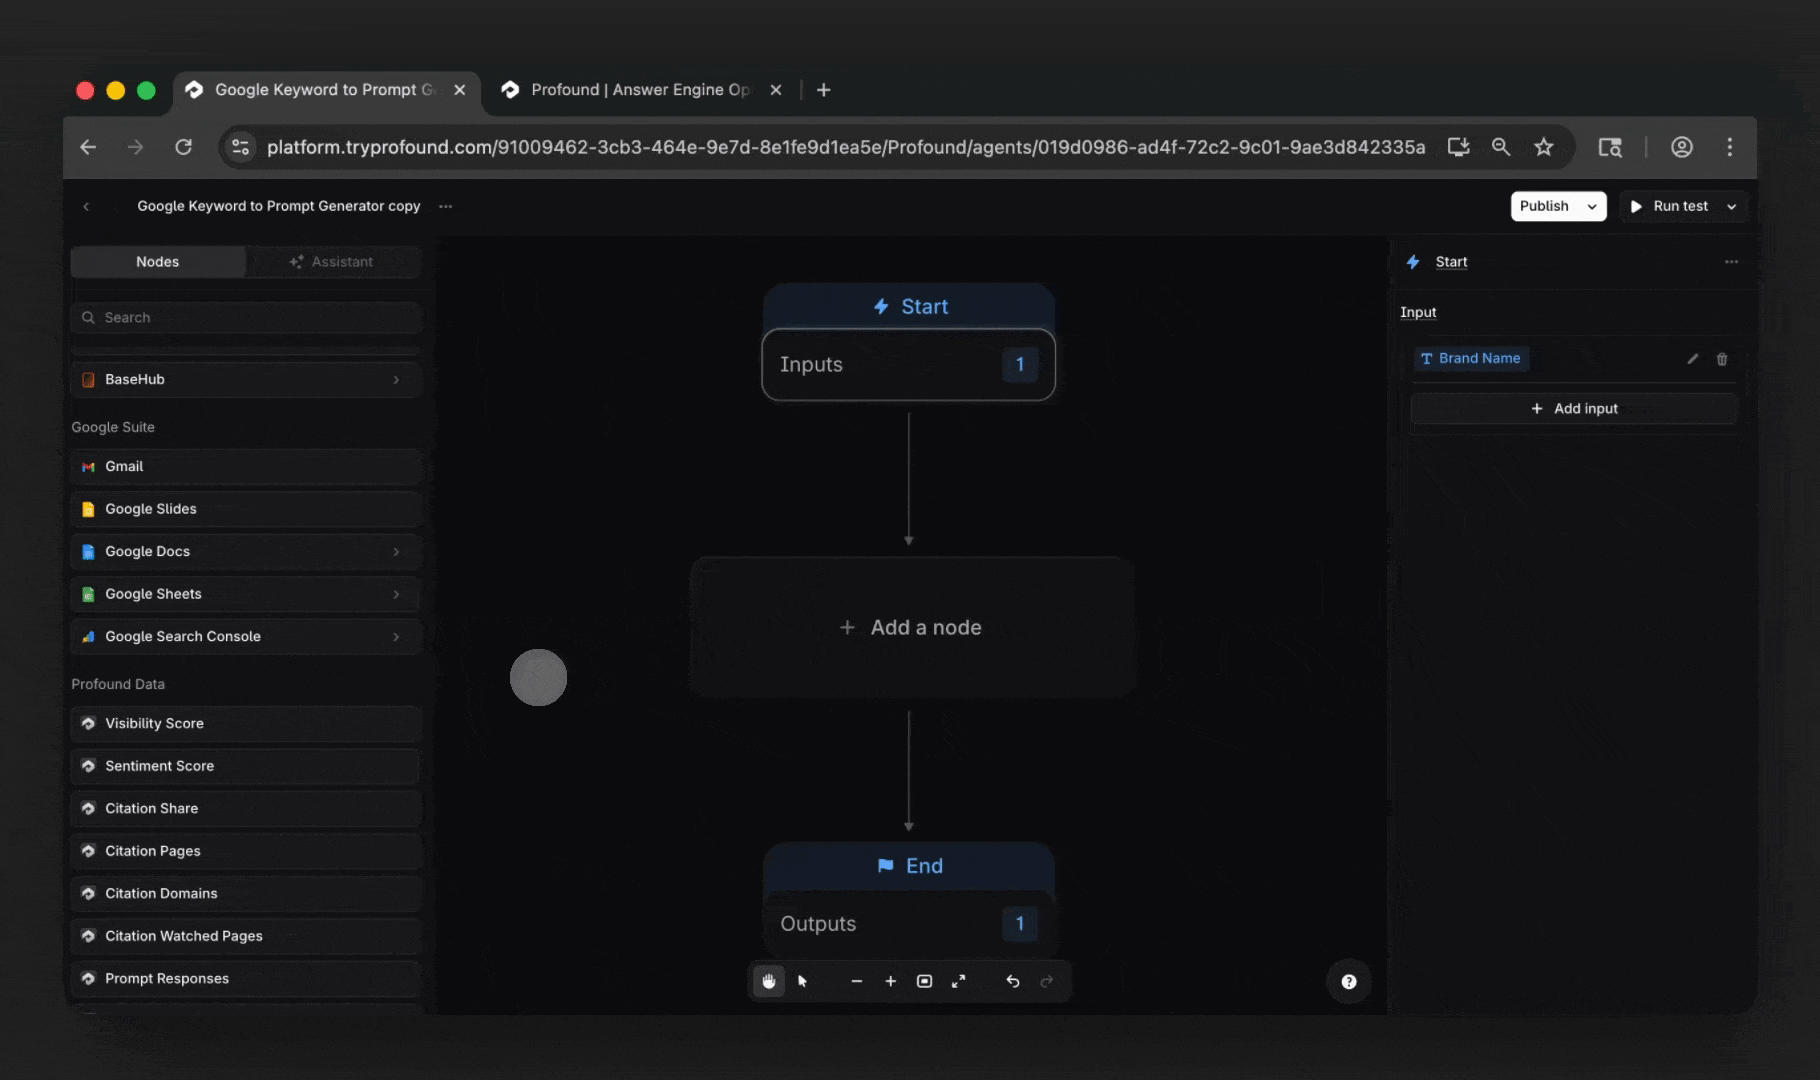Select Google Keyword to Prompt browser tab
1820x1080 pixels.
pyautogui.click(x=325, y=90)
